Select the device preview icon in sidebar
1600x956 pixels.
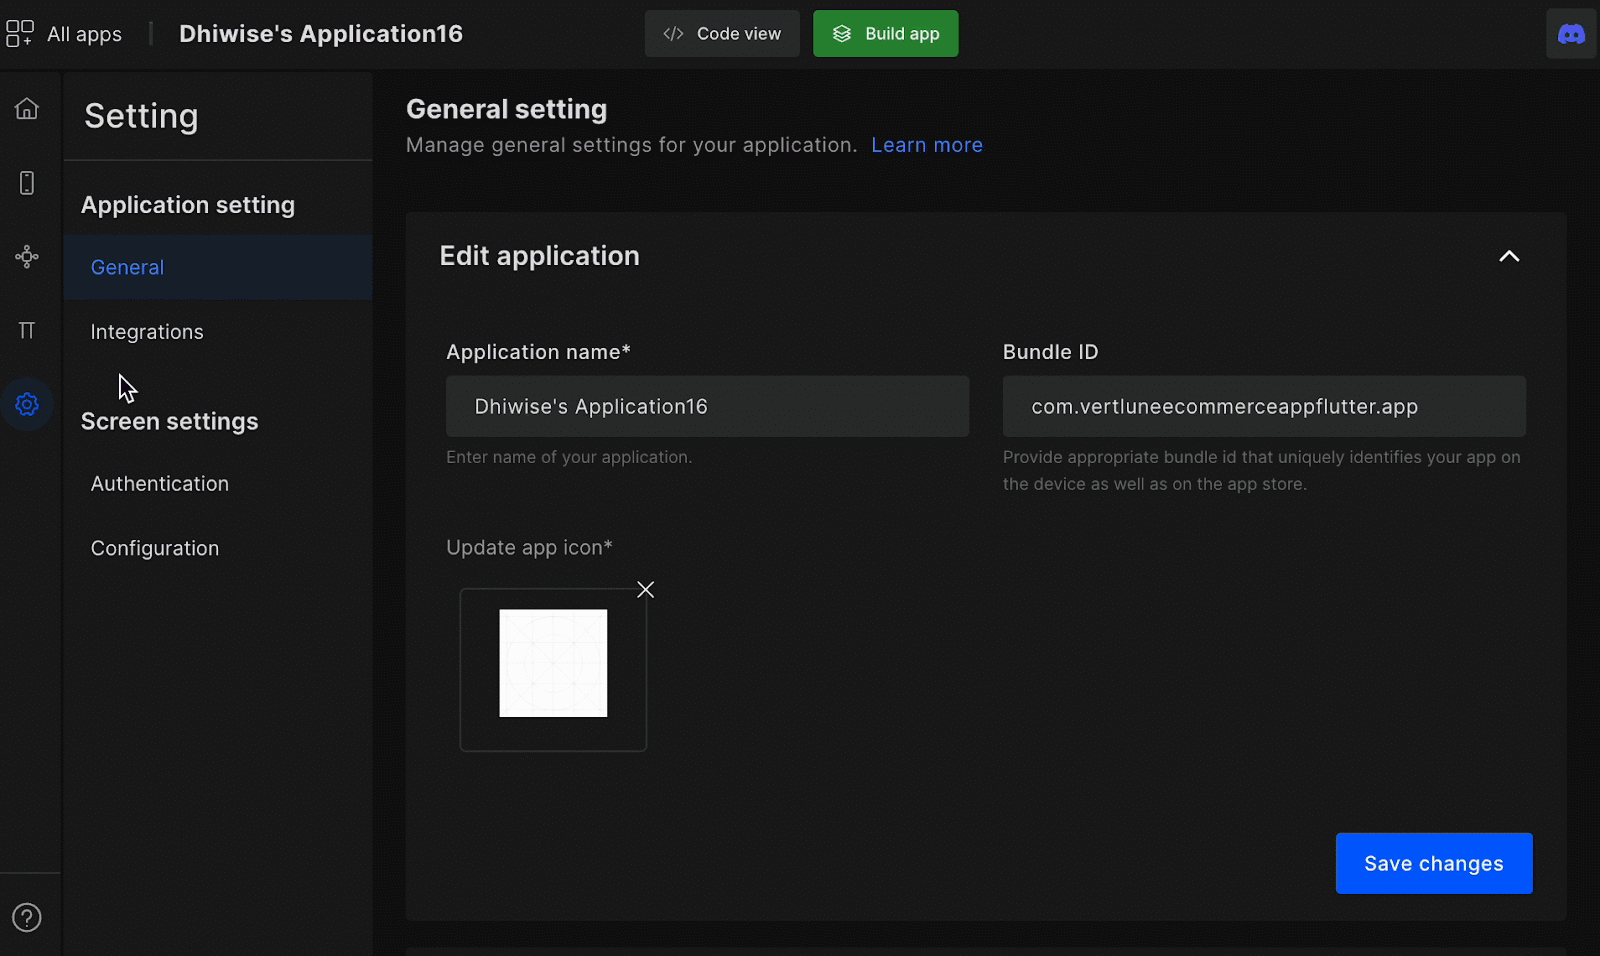tap(27, 182)
